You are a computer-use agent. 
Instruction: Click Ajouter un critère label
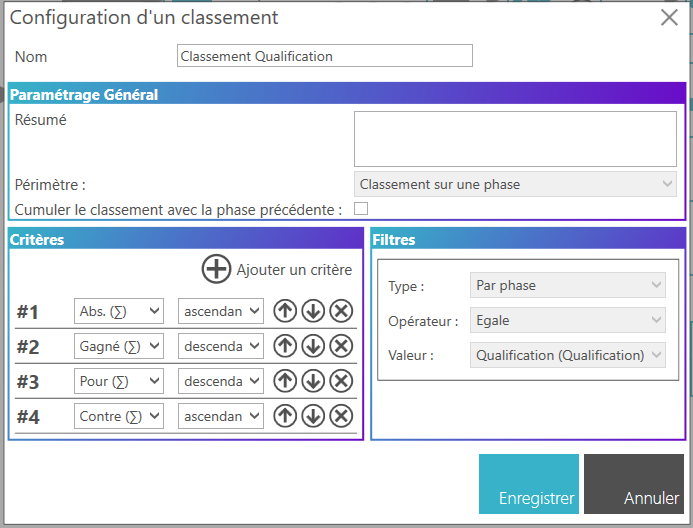tap(294, 270)
